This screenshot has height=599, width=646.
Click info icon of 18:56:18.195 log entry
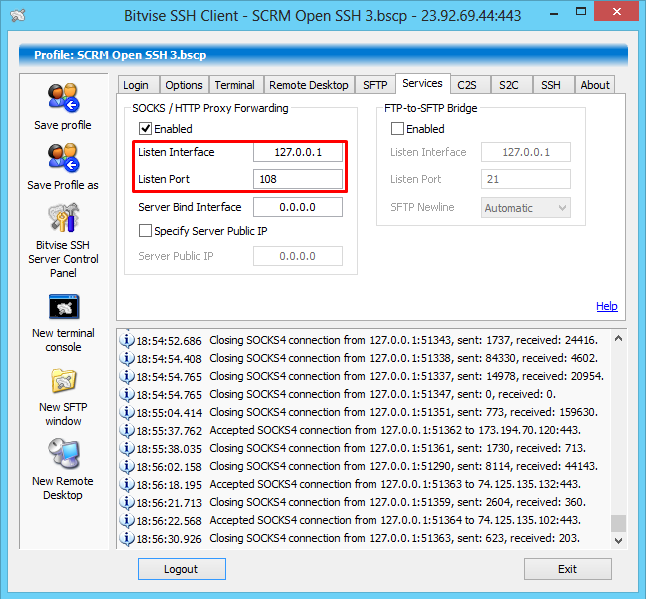(127, 484)
